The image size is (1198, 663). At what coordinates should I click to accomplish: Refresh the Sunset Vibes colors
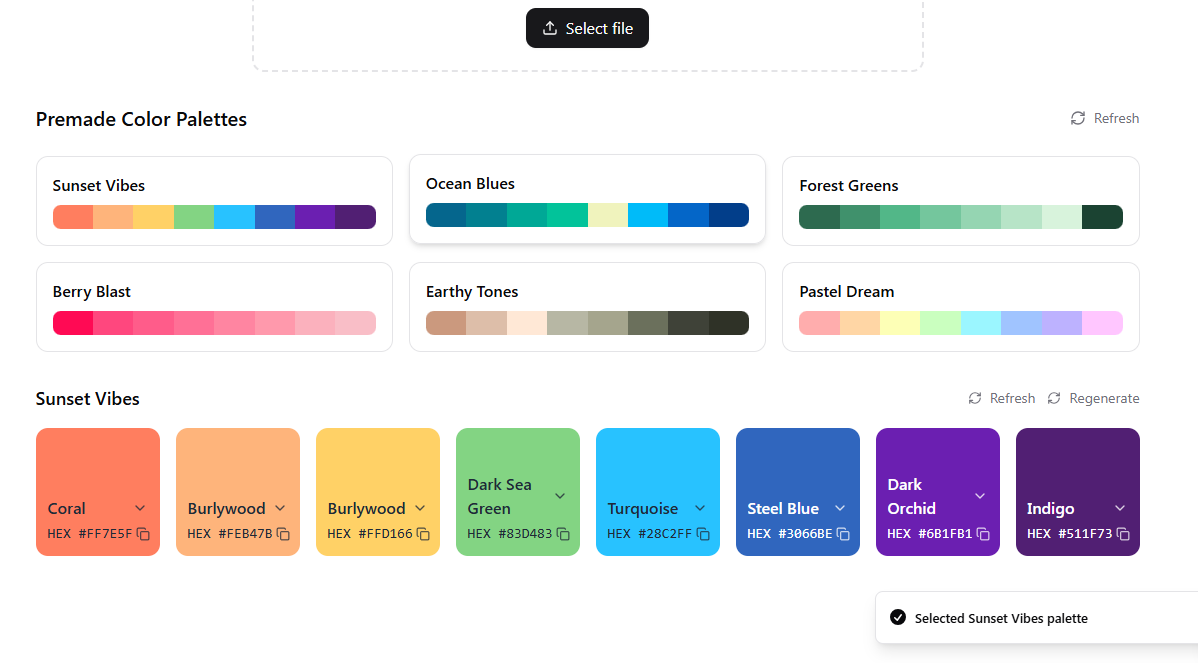[1002, 398]
